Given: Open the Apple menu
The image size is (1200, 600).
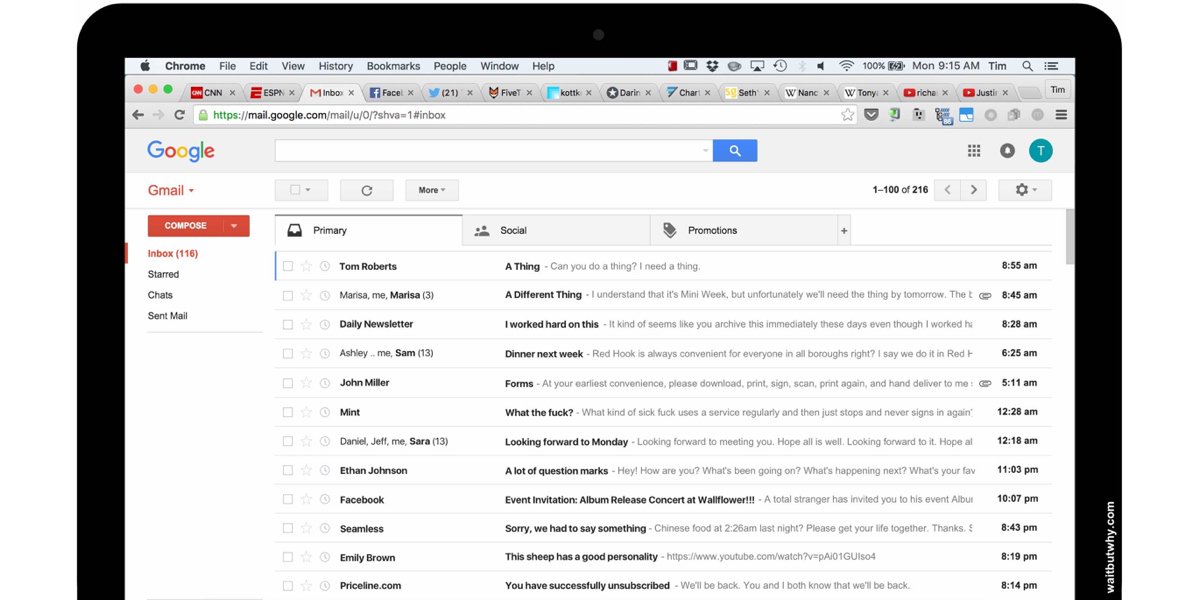Looking at the screenshot, I should click(145, 66).
